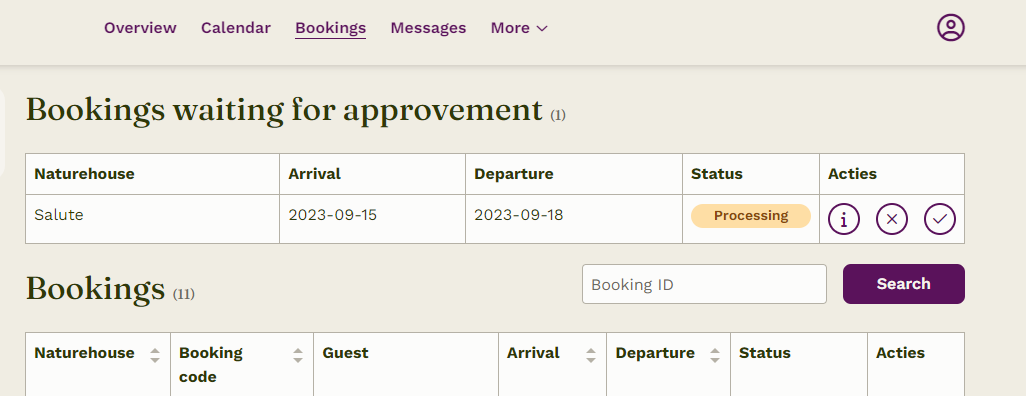Open the user profile icon
Viewport: 1026px width, 396px height.
click(x=951, y=27)
